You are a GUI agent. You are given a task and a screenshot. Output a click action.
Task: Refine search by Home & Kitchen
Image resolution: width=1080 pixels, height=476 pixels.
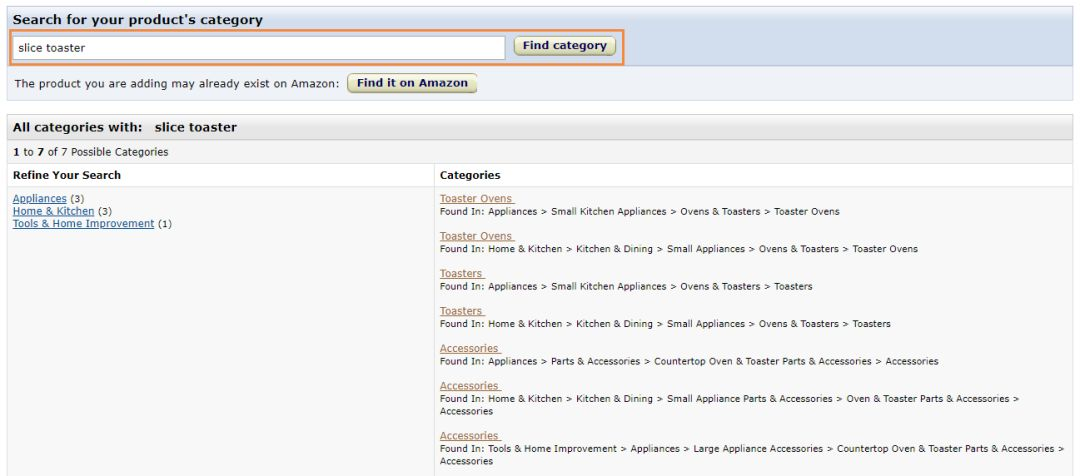[53, 211]
